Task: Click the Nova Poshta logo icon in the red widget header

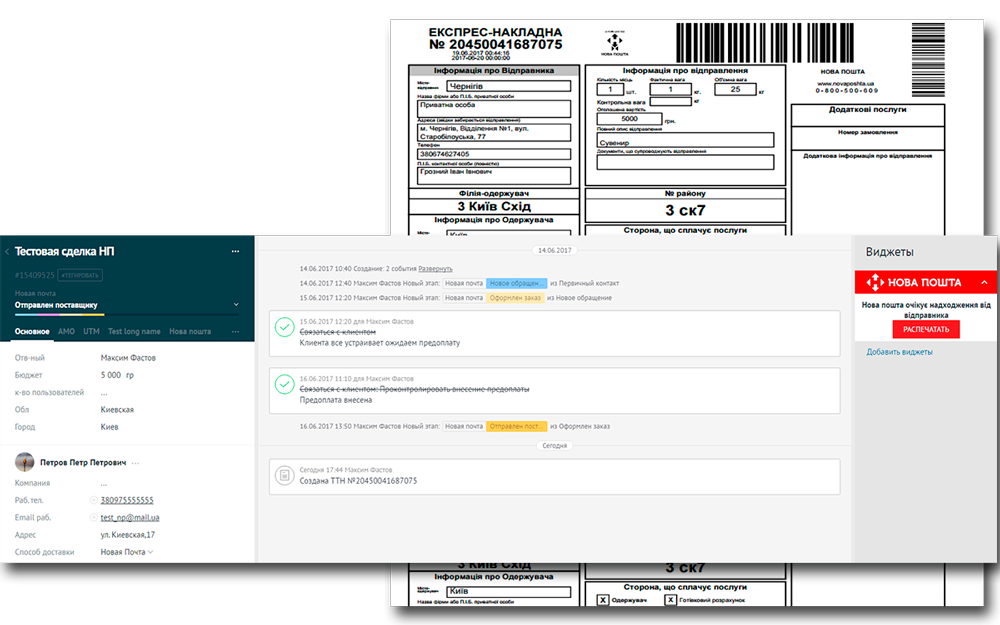Action: [x=875, y=282]
